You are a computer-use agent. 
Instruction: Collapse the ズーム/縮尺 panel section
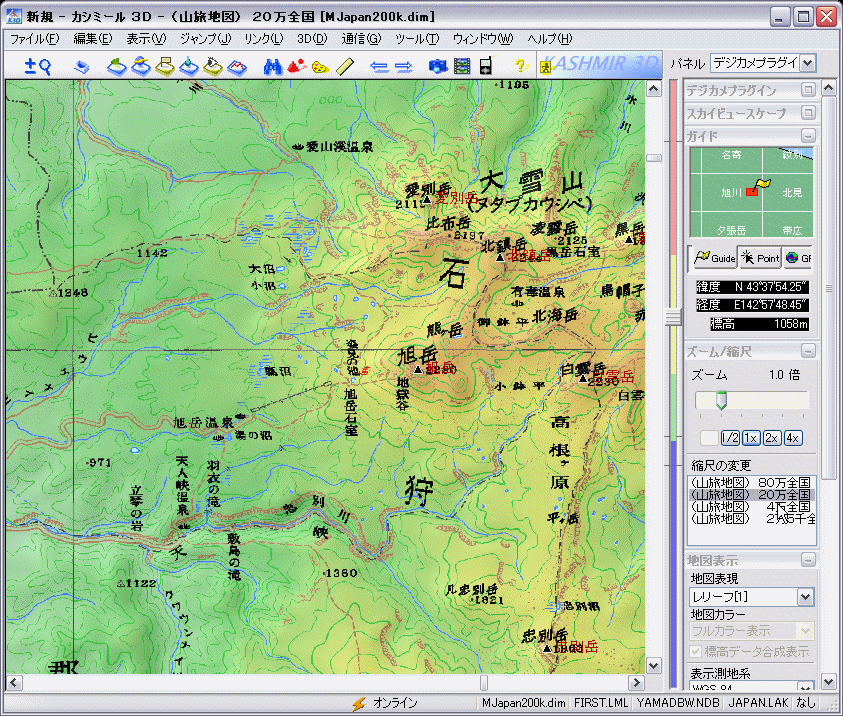point(808,352)
